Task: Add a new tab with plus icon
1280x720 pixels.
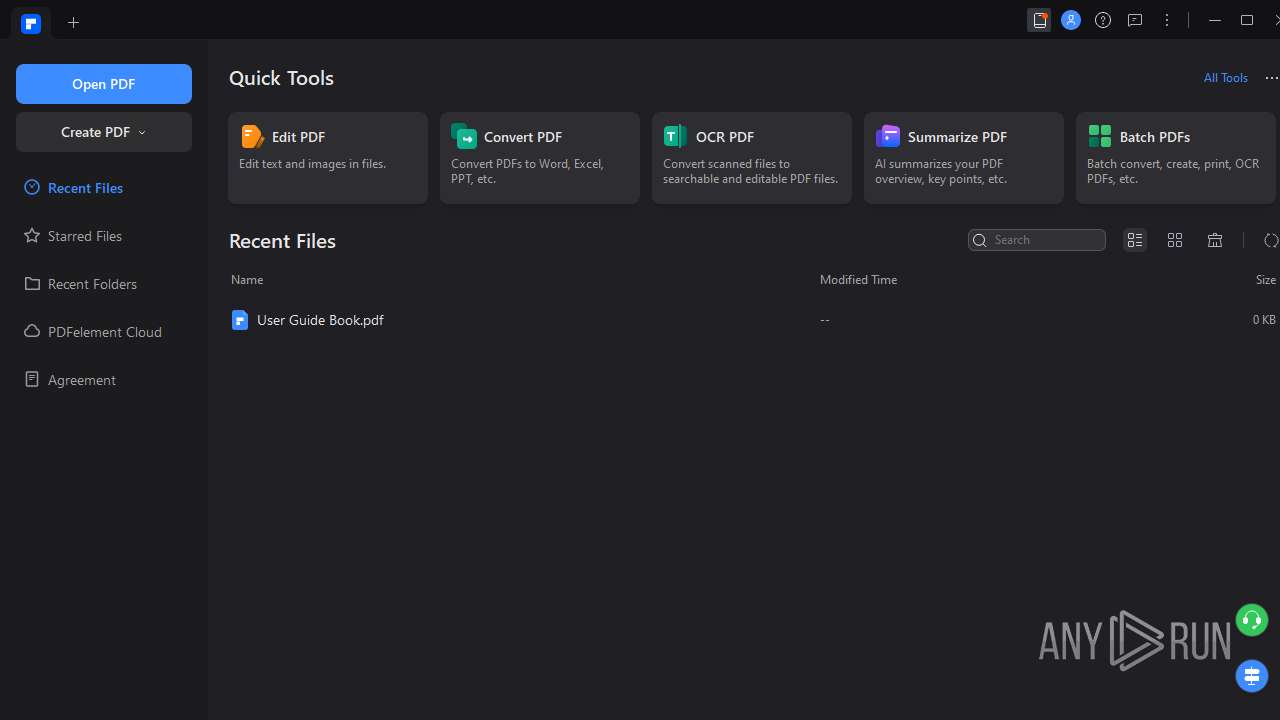Action: tap(73, 22)
